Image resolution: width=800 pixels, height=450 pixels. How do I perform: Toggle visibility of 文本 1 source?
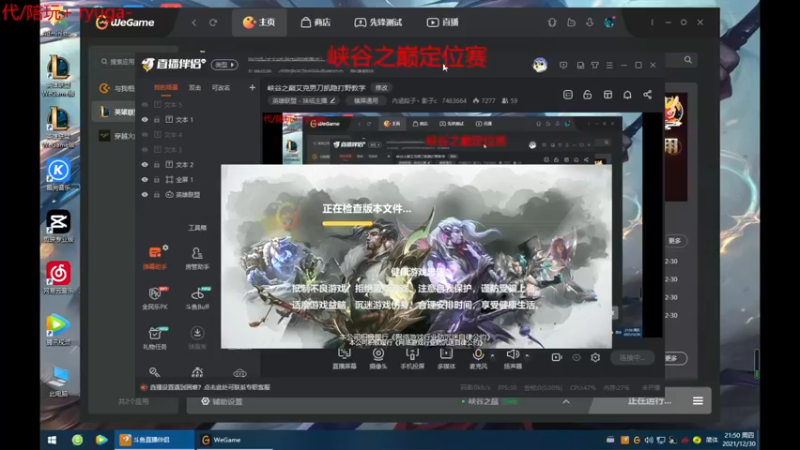pyautogui.click(x=145, y=119)
